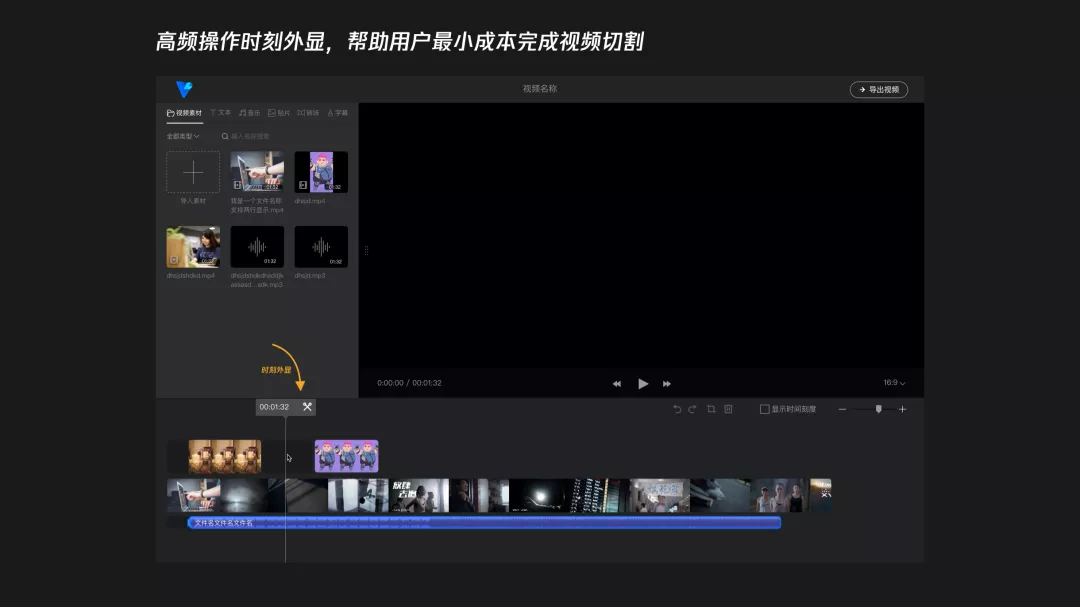
Task: Click the minus timeline zoom-out icon
Action: [x=842, y=409]
